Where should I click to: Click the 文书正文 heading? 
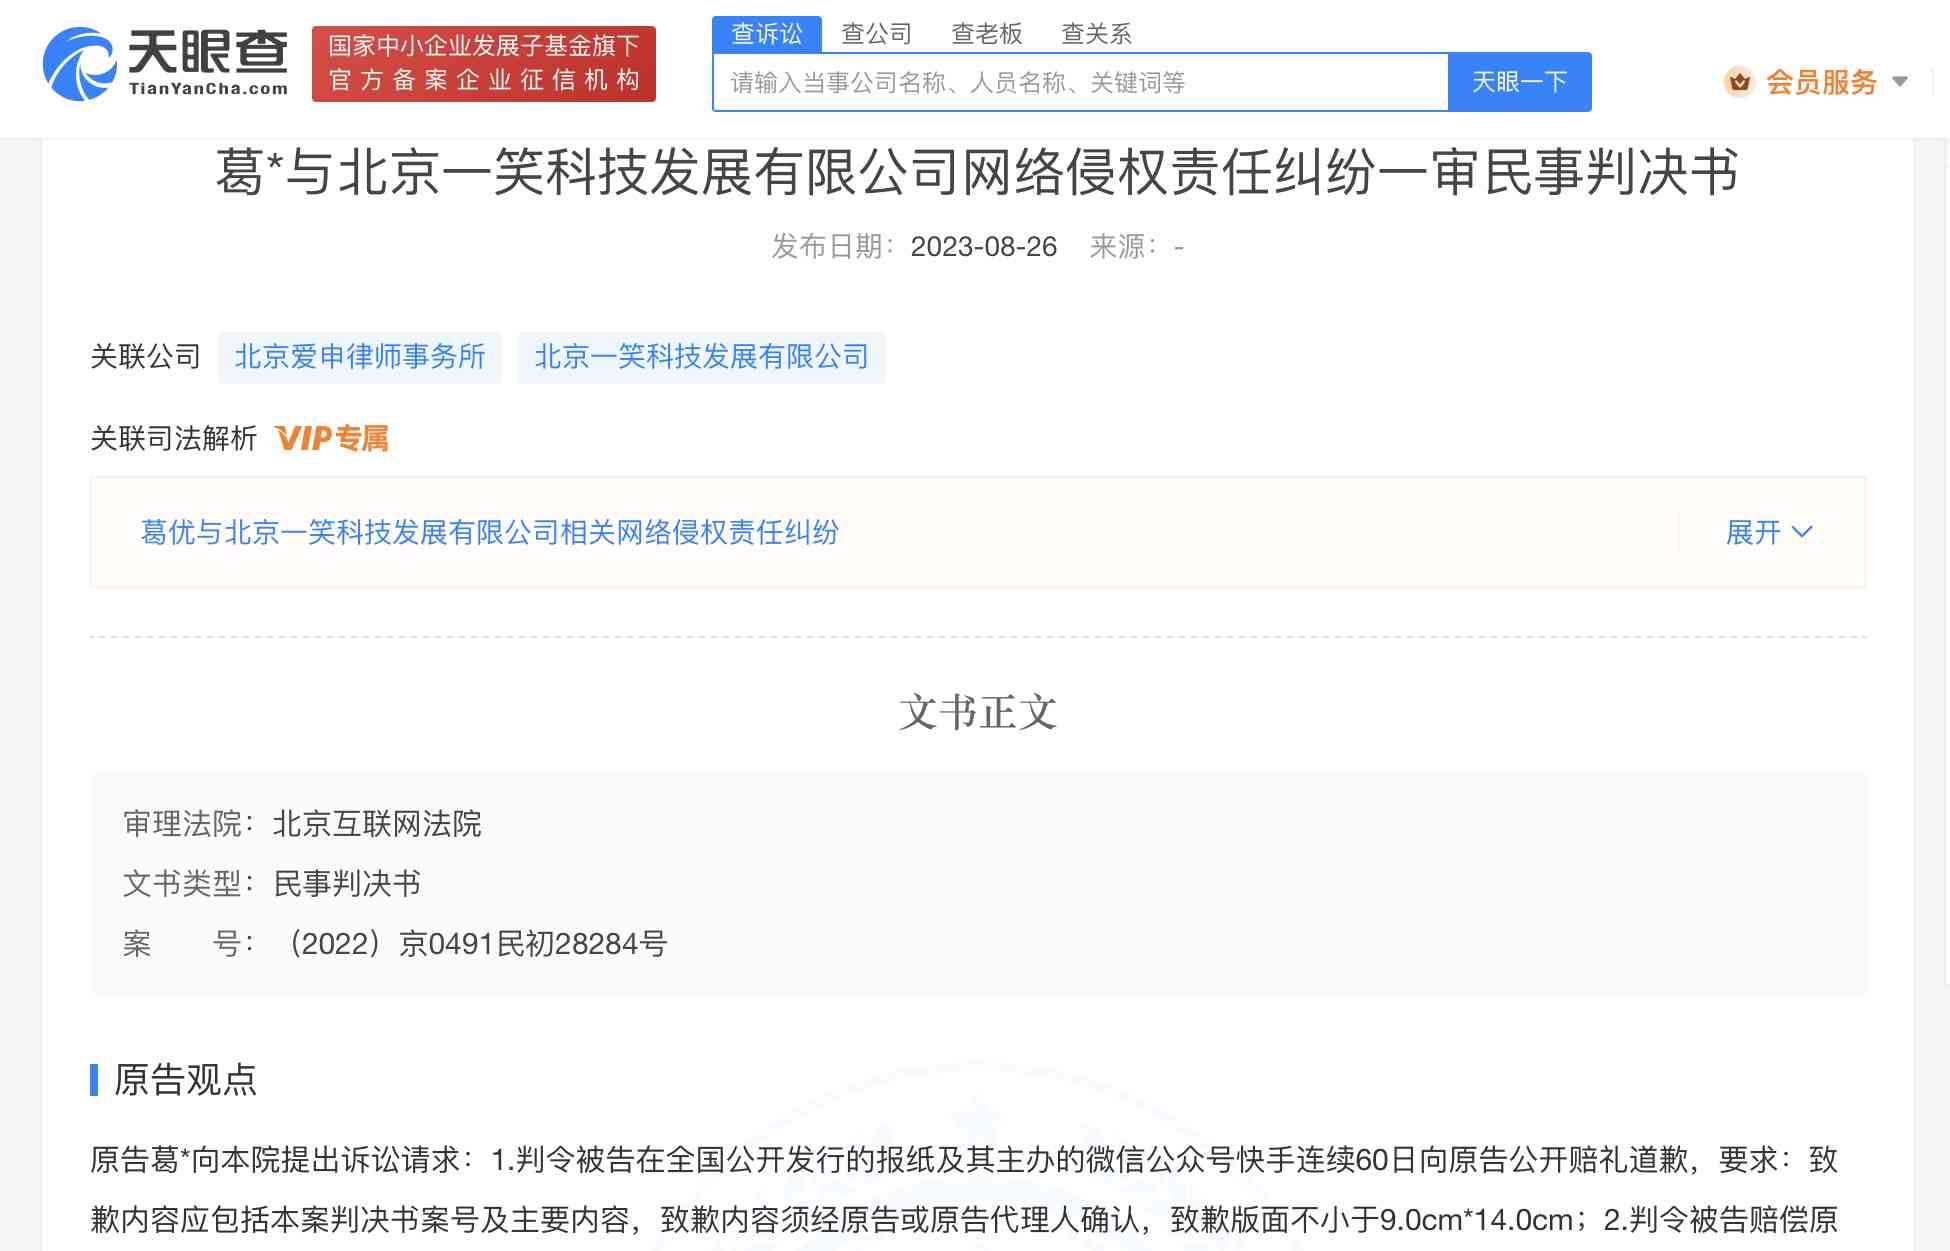[977, 713]
